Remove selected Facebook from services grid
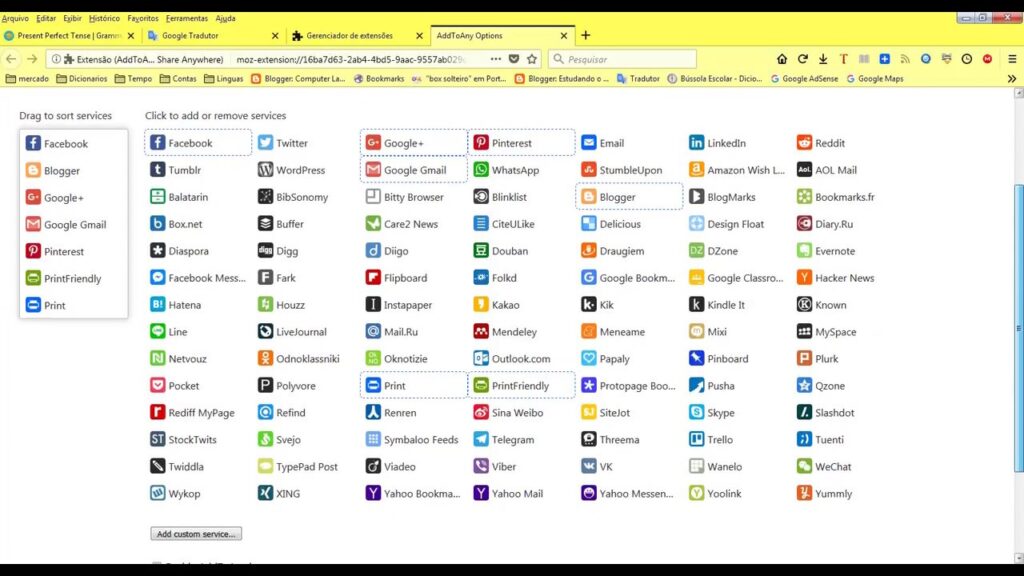 click(x=198, y=143)
